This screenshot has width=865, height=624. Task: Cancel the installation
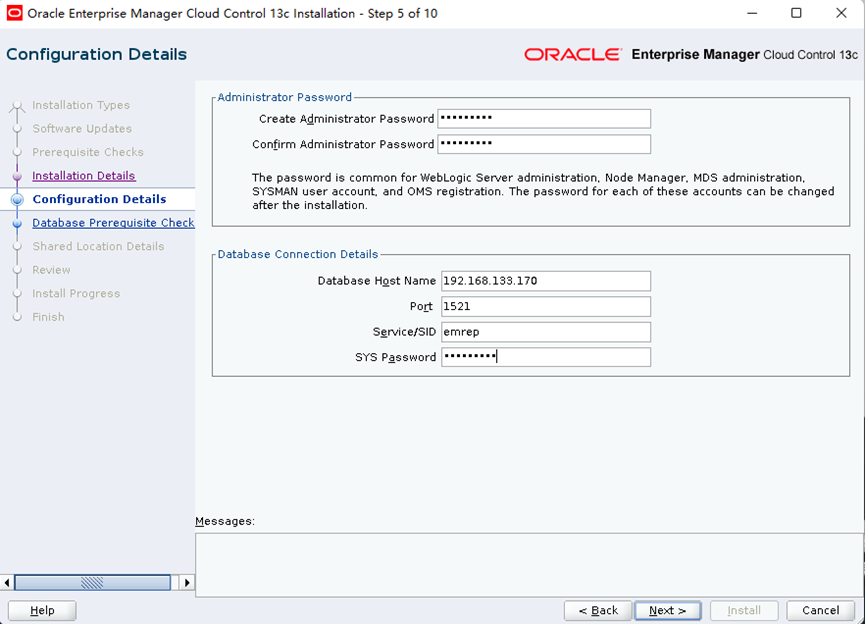pyautogui.click(x=820, y=610)
